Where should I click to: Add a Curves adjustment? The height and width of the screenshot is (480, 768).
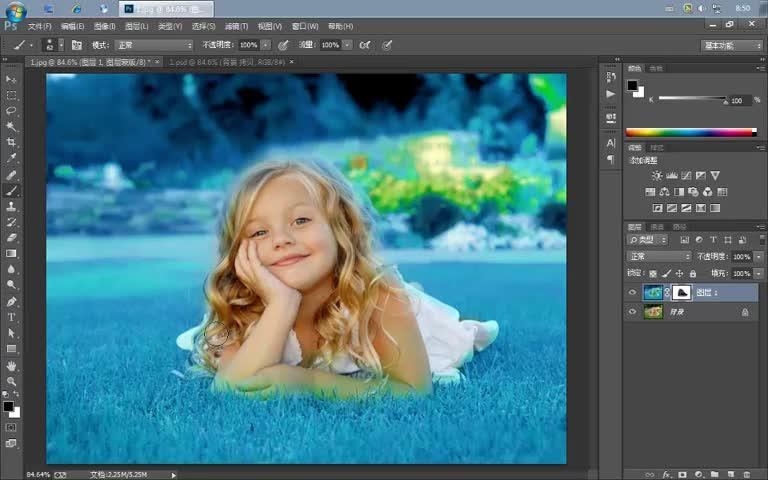point(686,175)
